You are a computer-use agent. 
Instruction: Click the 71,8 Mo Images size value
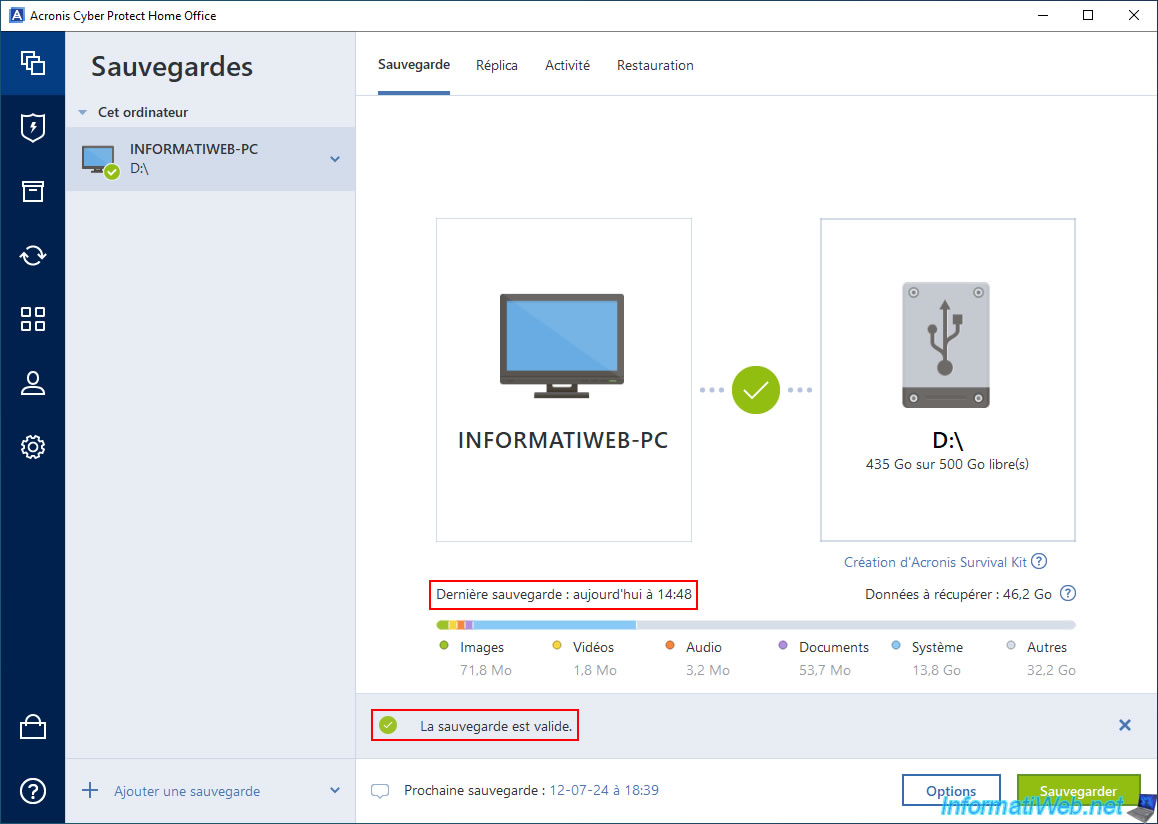(x=486, y=670)
